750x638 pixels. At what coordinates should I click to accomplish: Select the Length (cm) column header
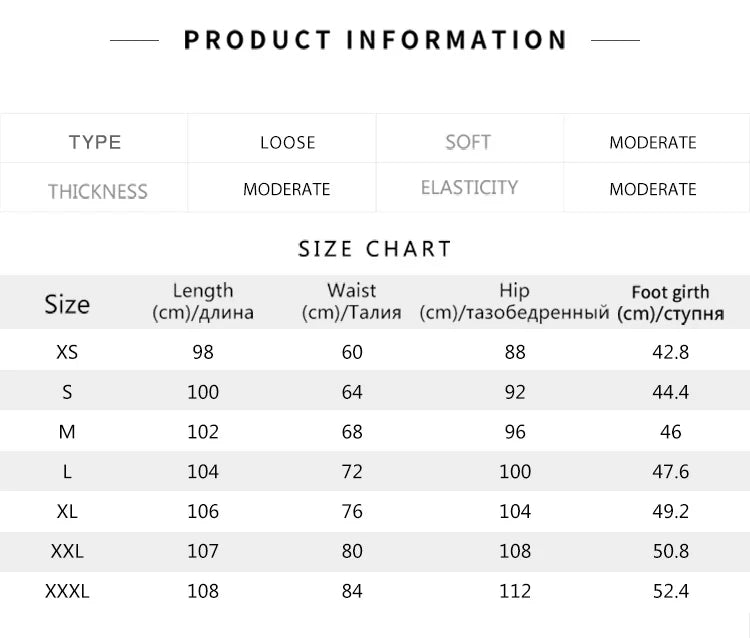203,301
